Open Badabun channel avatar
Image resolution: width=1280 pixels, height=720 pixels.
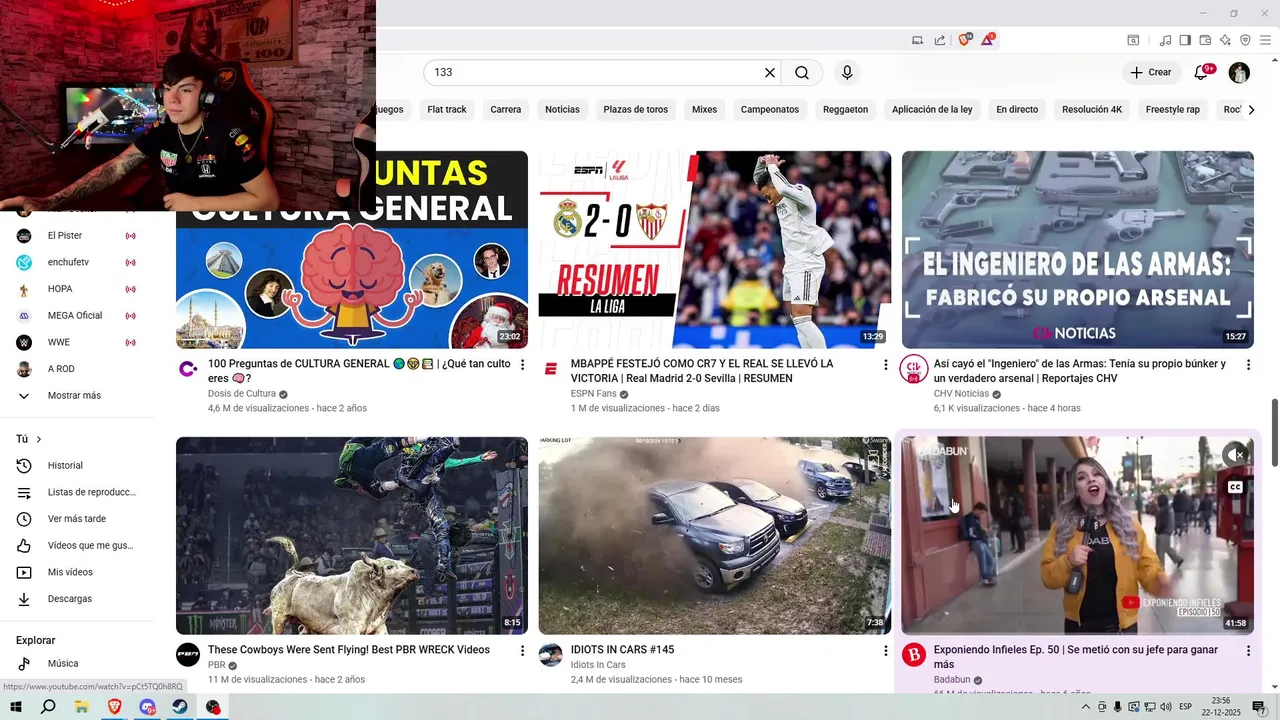pos(914,655)
